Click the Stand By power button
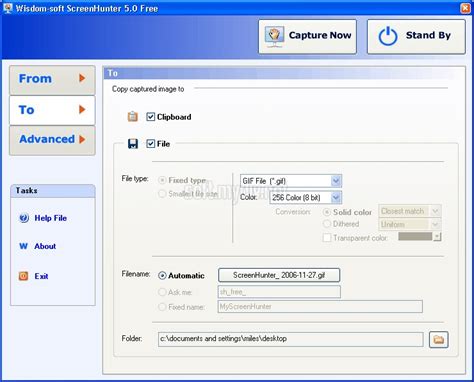The image size is (474, 382). pos(416,36)
